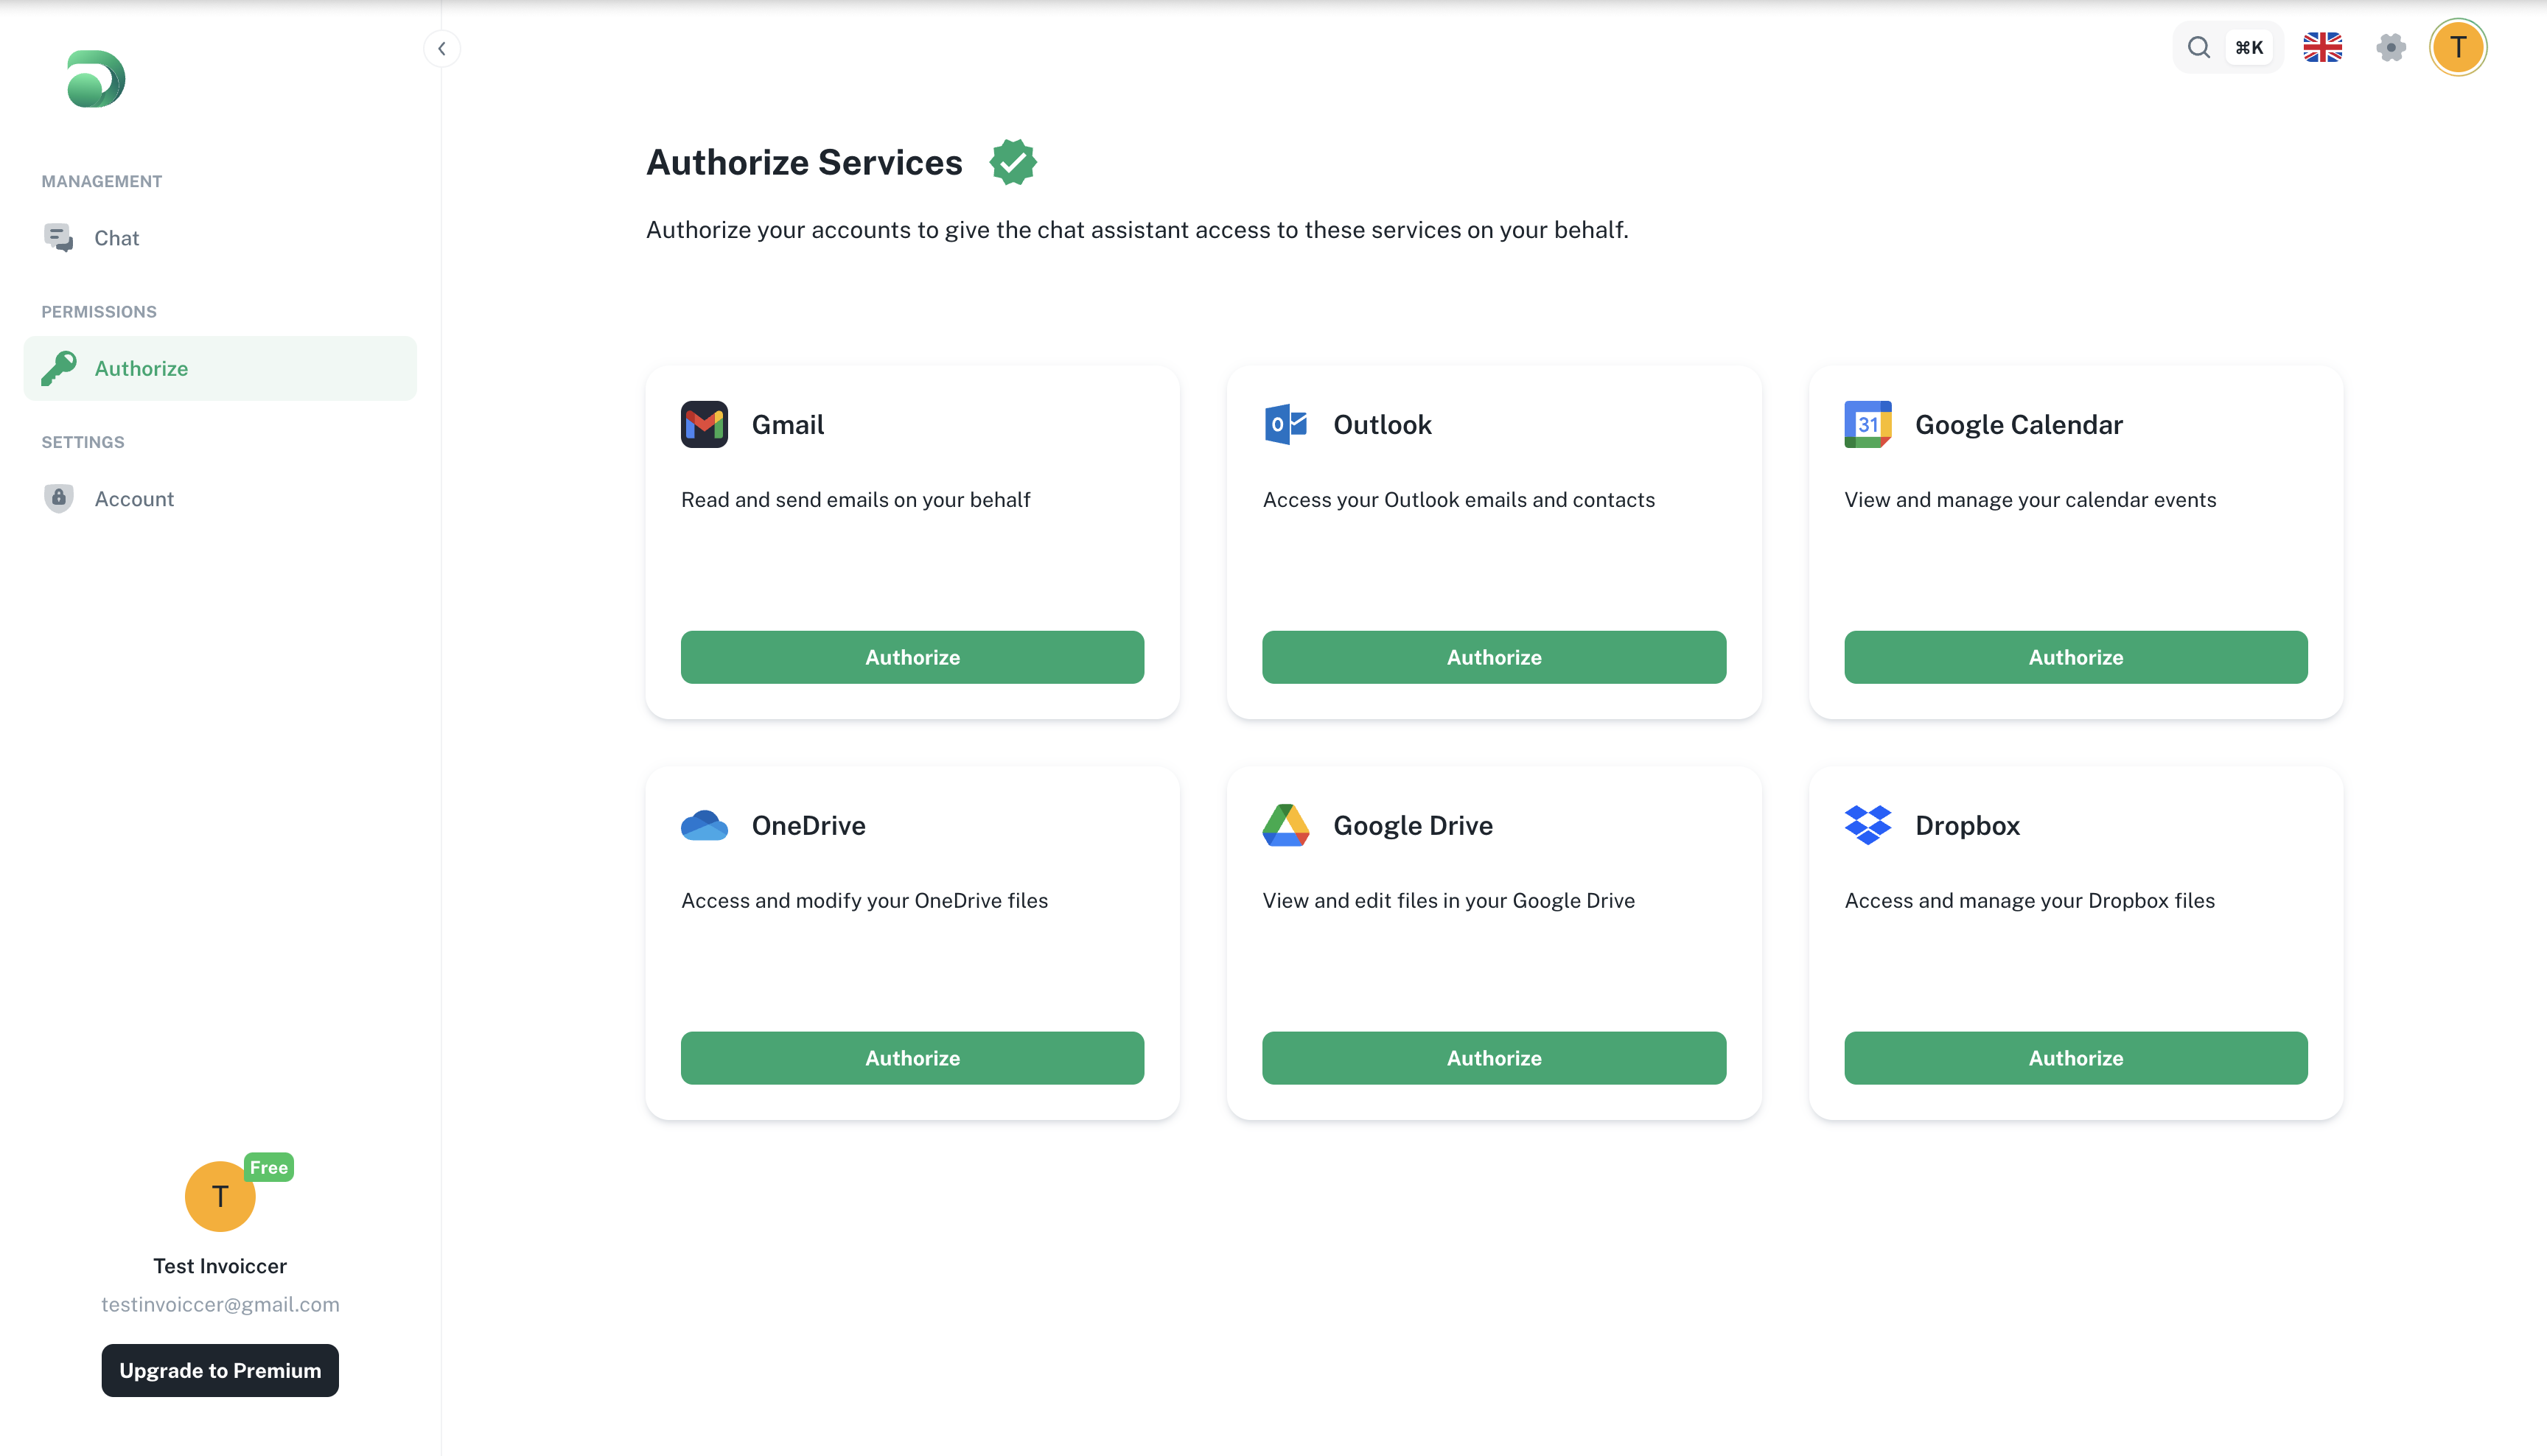The height and width of the screenshot is (1456, 2547).
Task: Open the search bar with ⌘K
Action: click(2228, 47)
